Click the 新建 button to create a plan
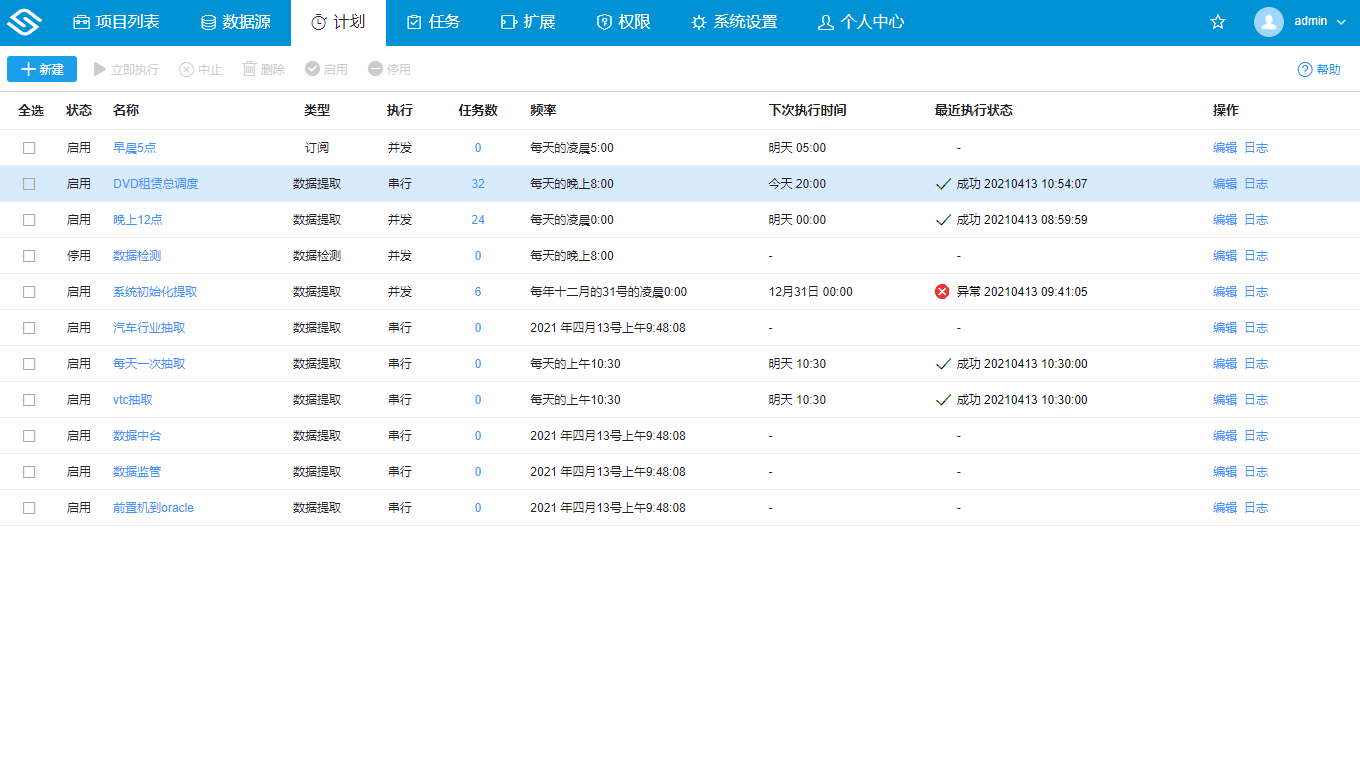 [x=41, y=69]
